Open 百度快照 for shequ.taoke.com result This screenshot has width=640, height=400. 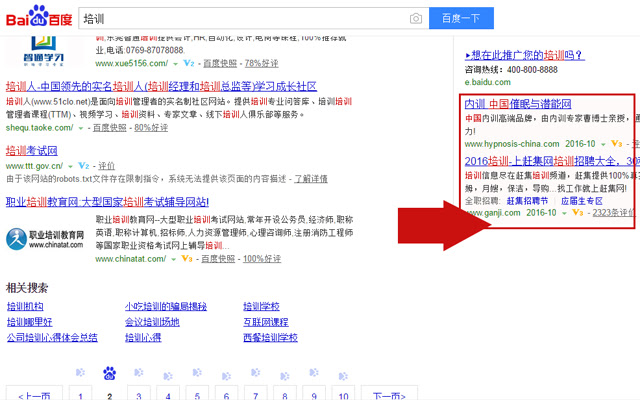109,128
